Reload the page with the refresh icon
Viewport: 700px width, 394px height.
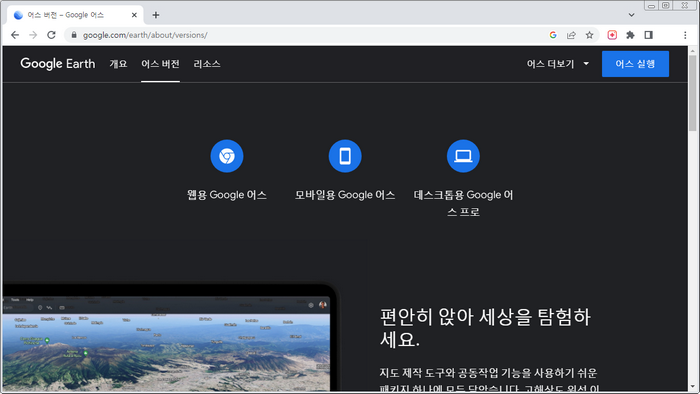point(51,35)
